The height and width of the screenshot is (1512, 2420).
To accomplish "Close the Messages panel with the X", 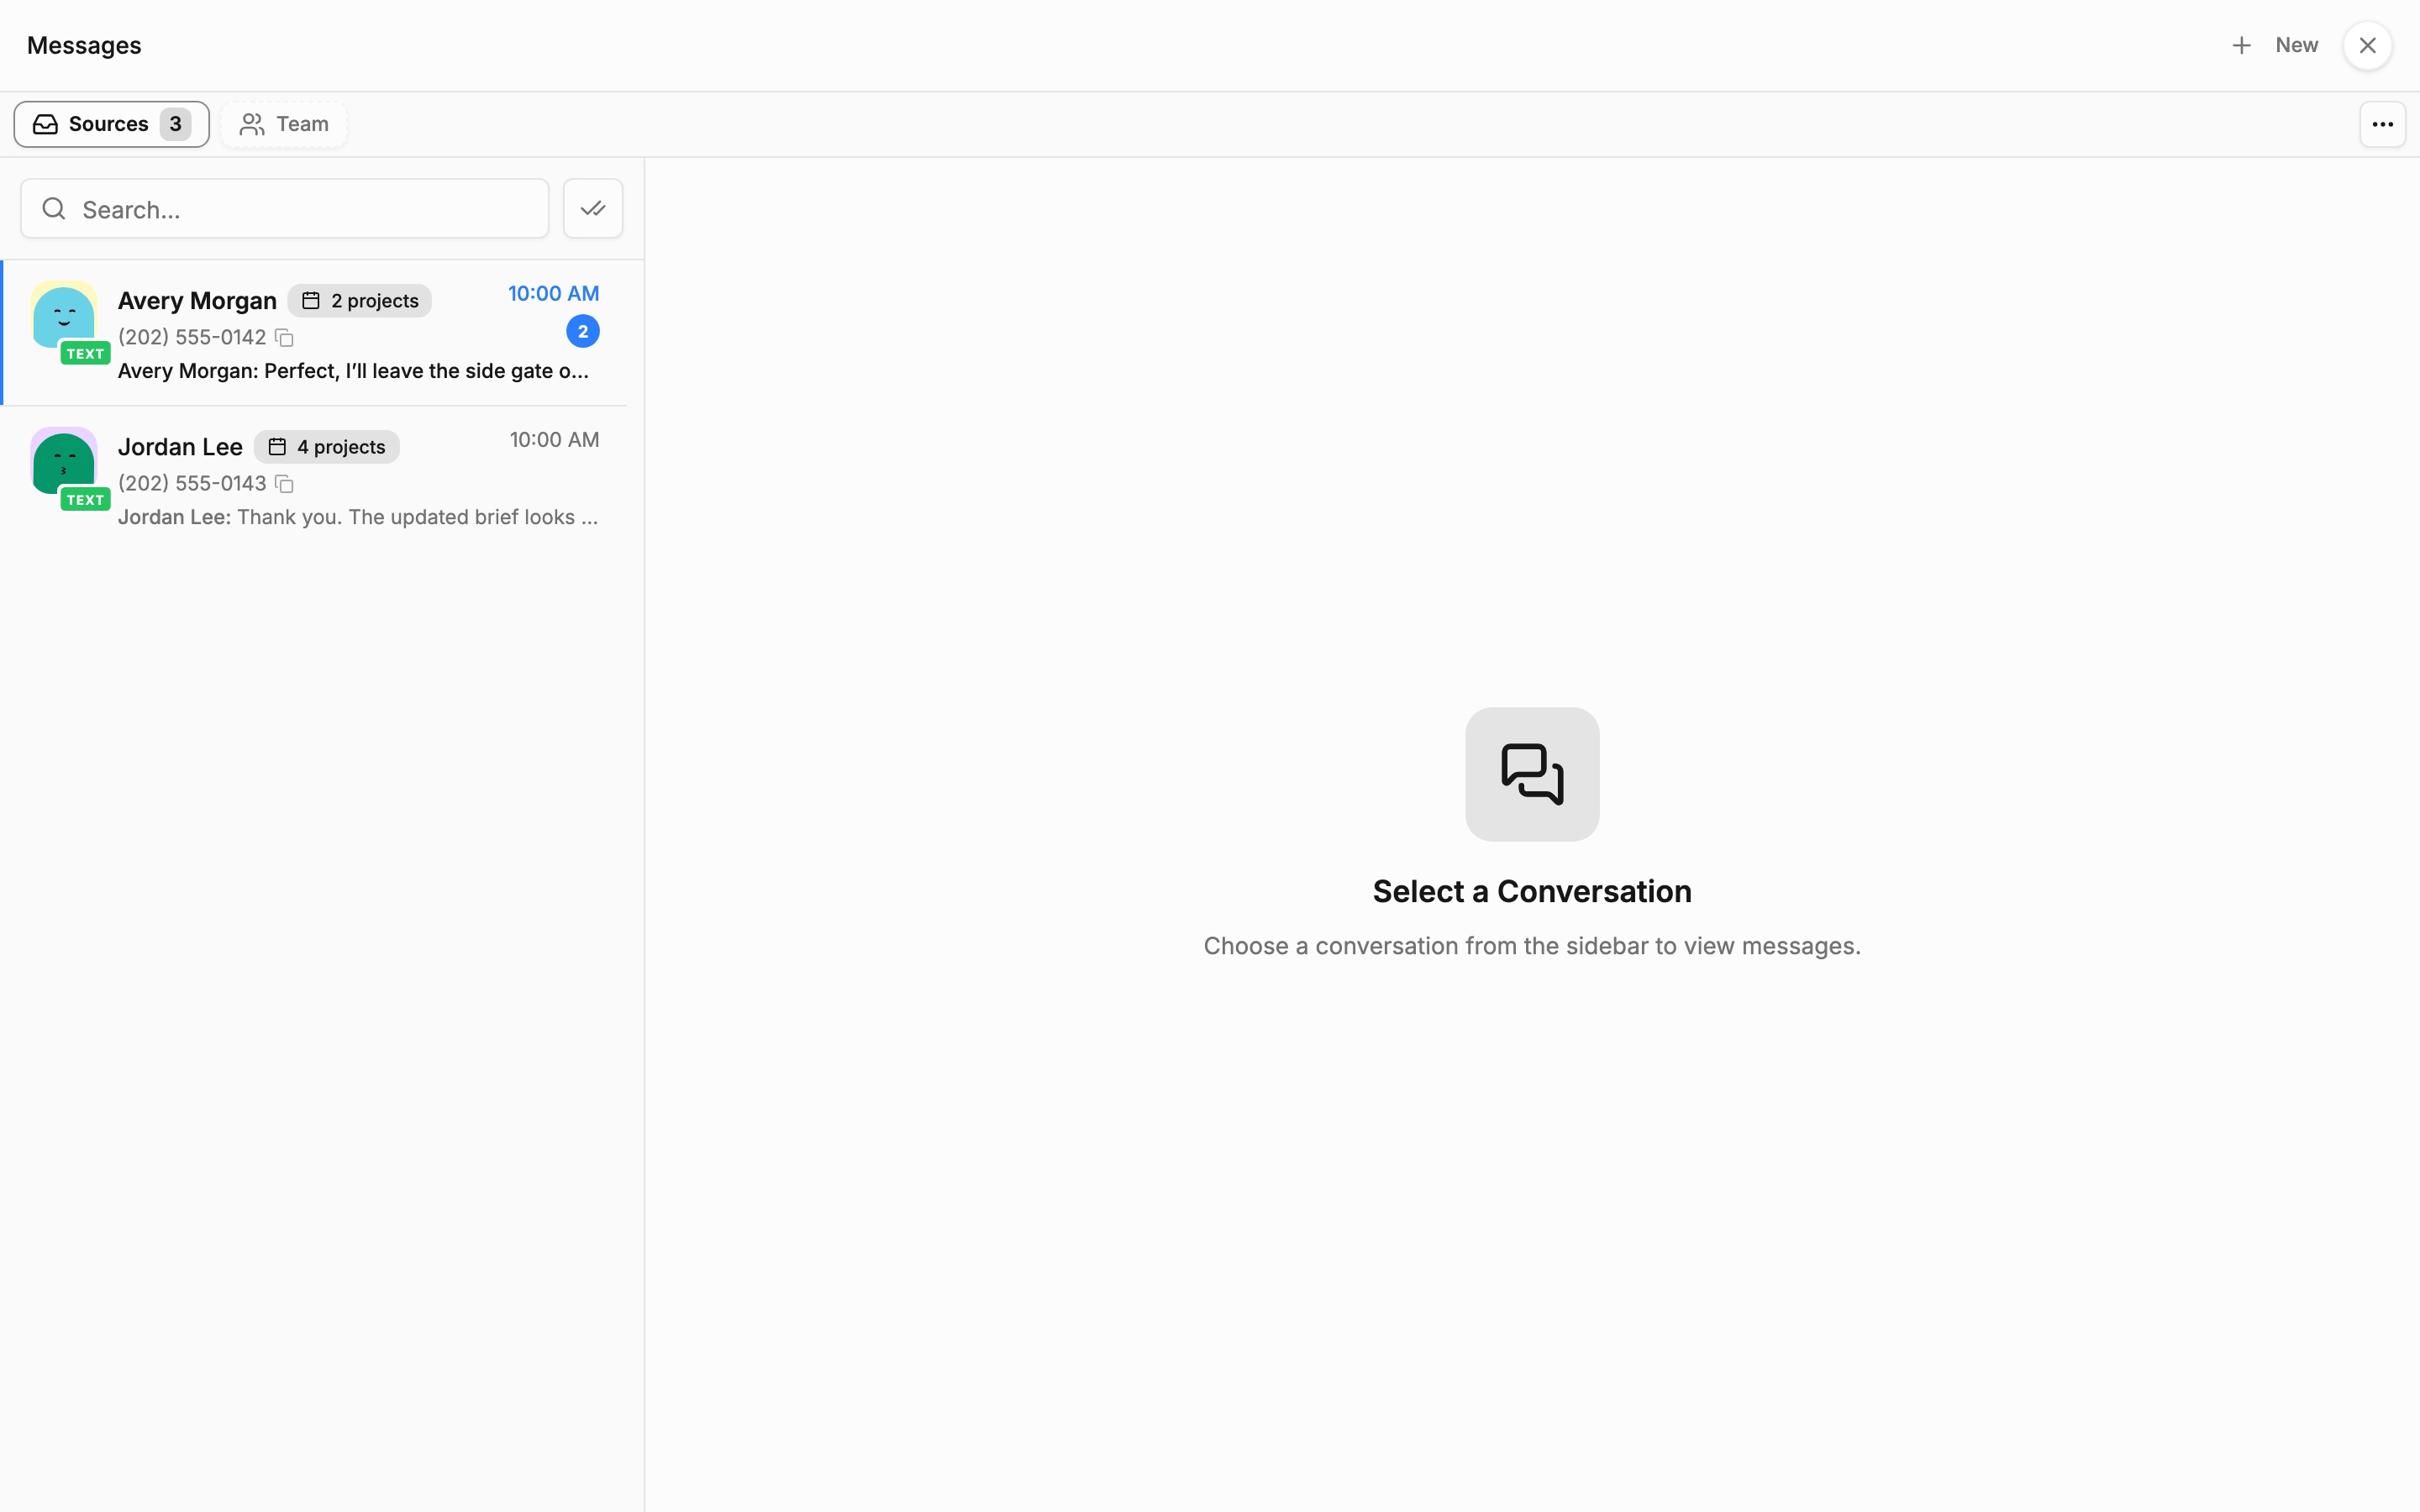I will 2367,46.
